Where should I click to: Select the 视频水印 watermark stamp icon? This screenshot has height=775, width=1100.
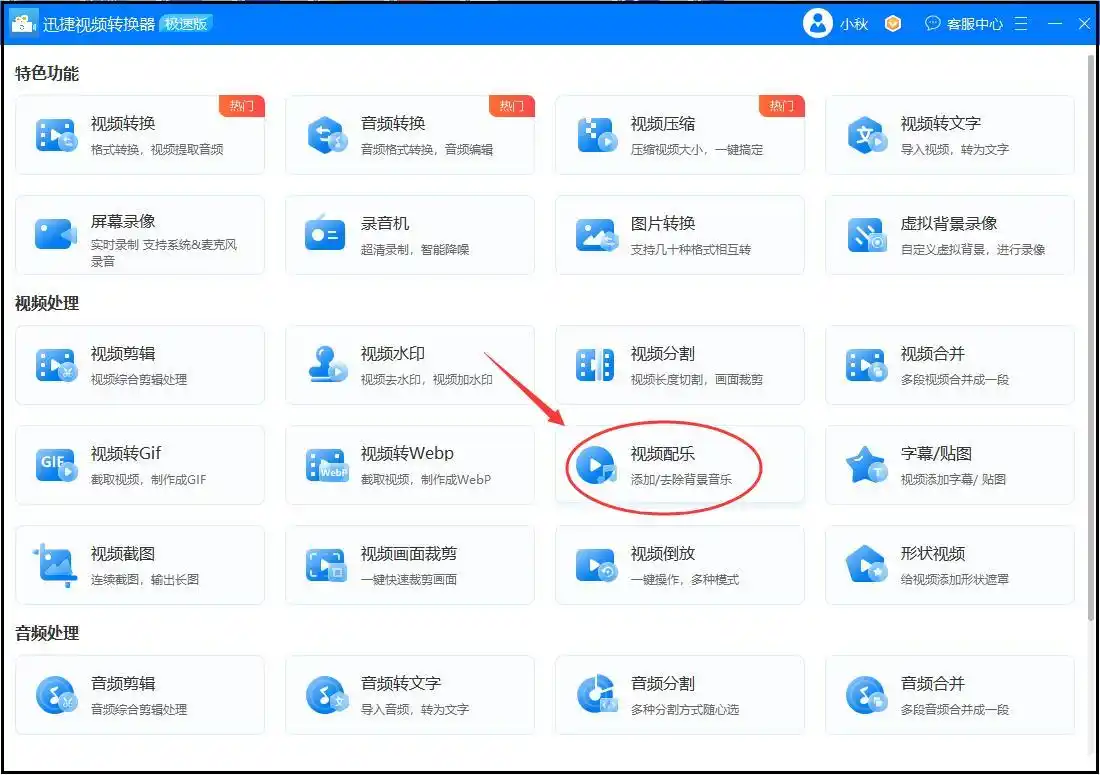326,365
